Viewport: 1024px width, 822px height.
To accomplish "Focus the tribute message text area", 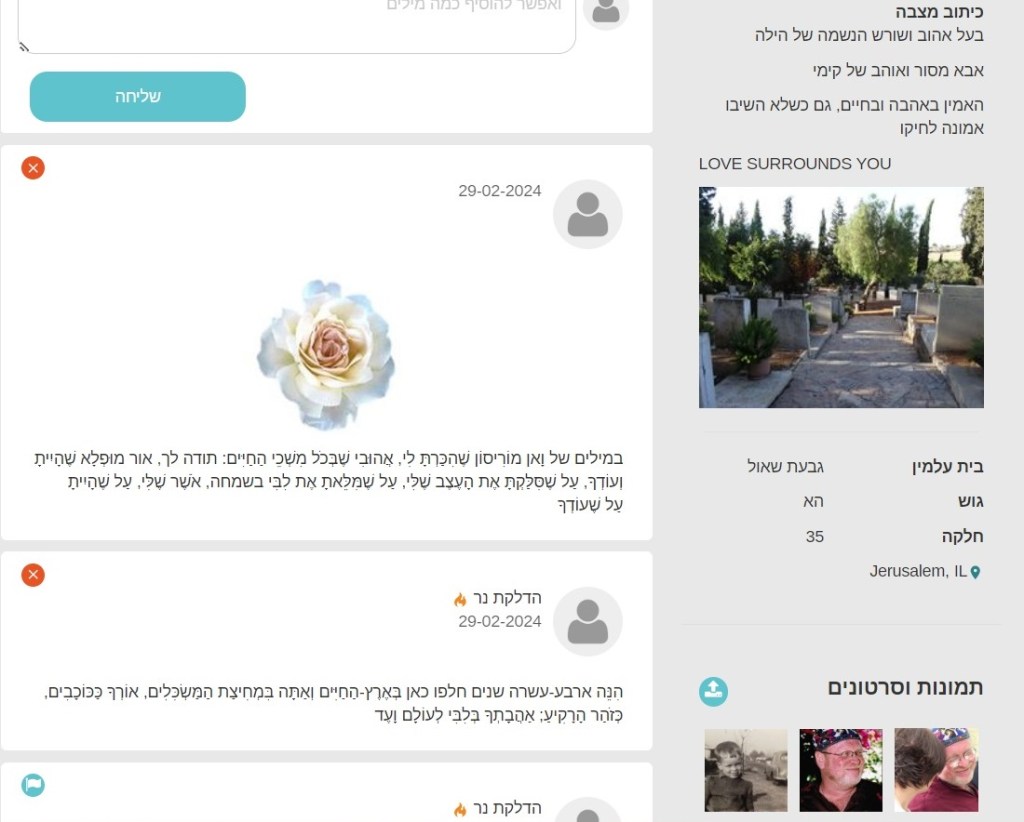I will pos(297,25).
